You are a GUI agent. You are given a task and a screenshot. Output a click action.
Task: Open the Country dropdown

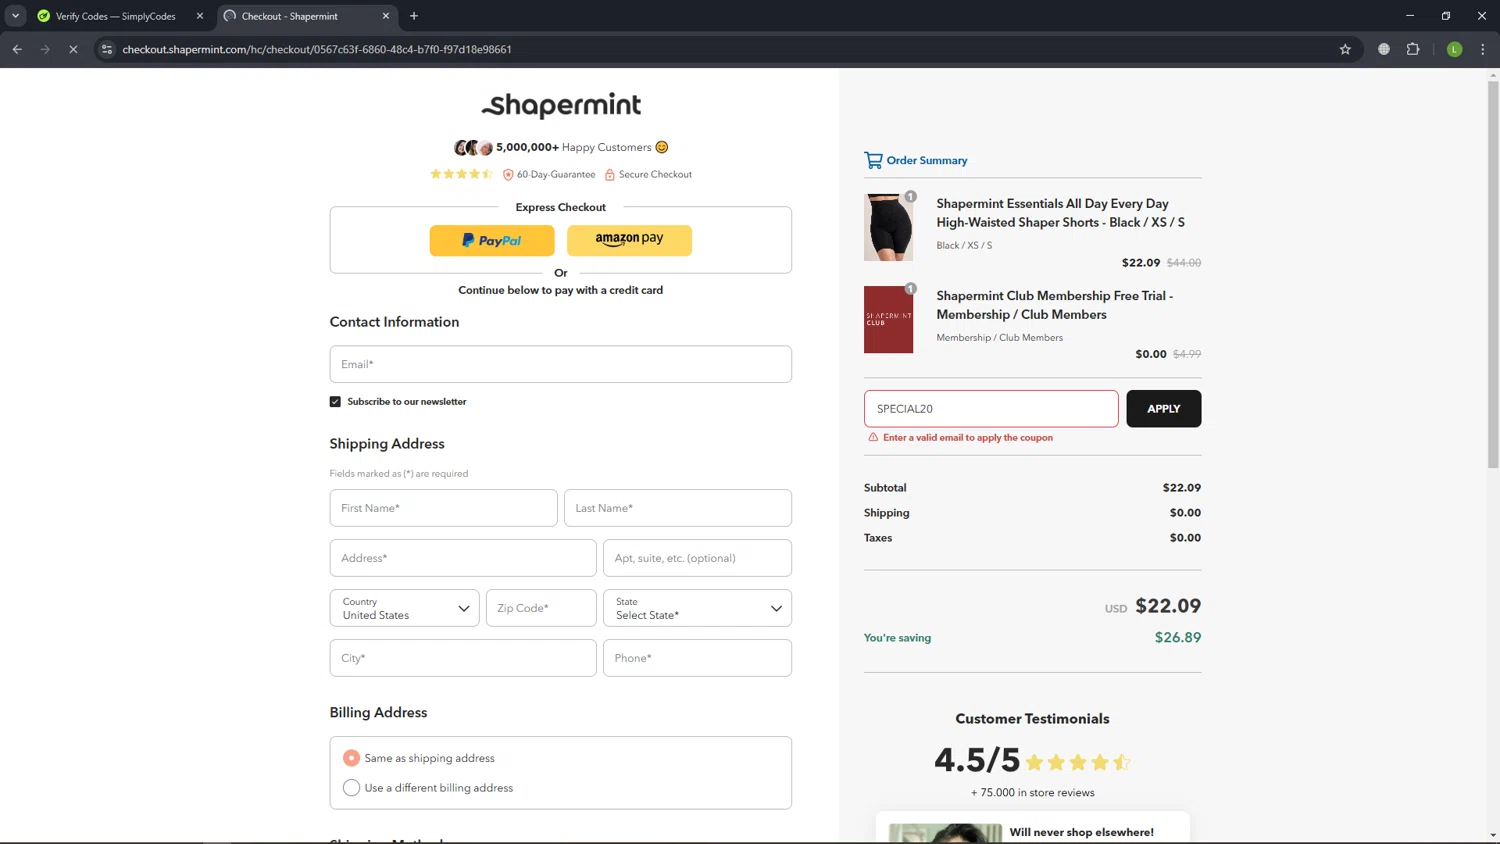404,608
